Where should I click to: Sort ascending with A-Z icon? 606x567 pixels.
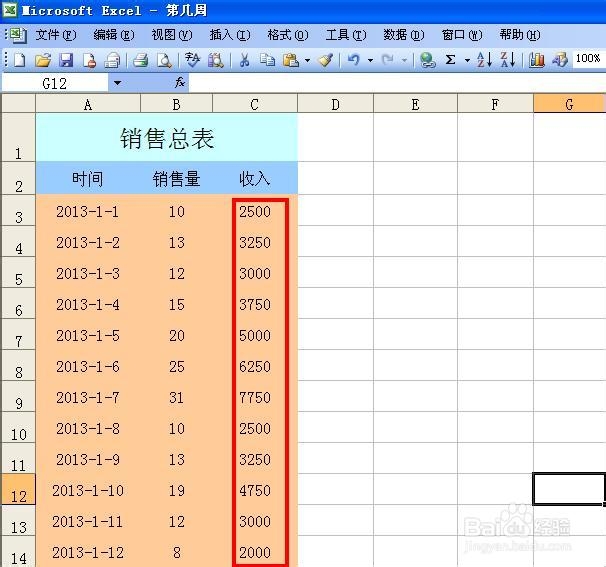(484, 60)
